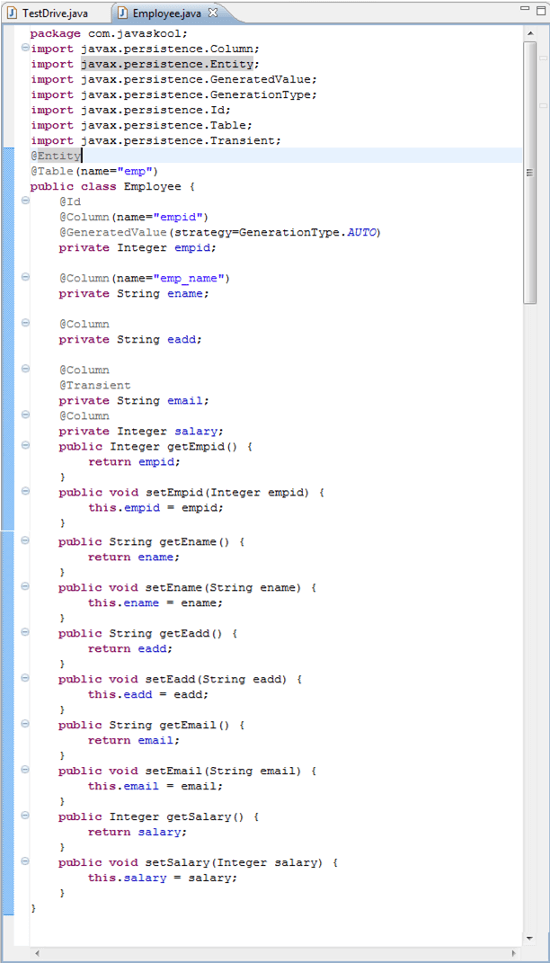Collapse the fold for the eadd field annotation
Image resolution: width=550 pixels, height=963 pixels.
click(x=25, y=322)
